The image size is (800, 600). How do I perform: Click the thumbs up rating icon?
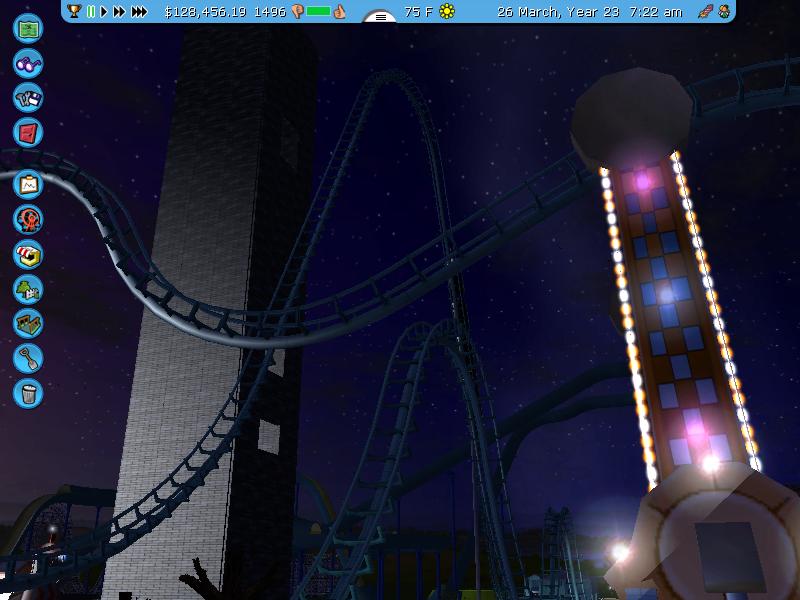tap(339, 11)
